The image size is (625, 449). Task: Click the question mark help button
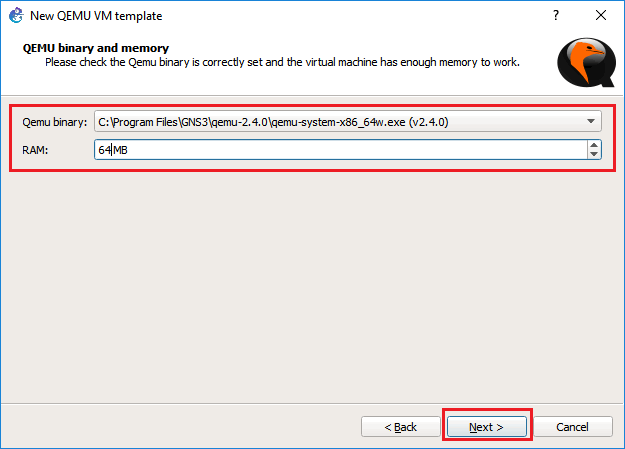point(555,16)
